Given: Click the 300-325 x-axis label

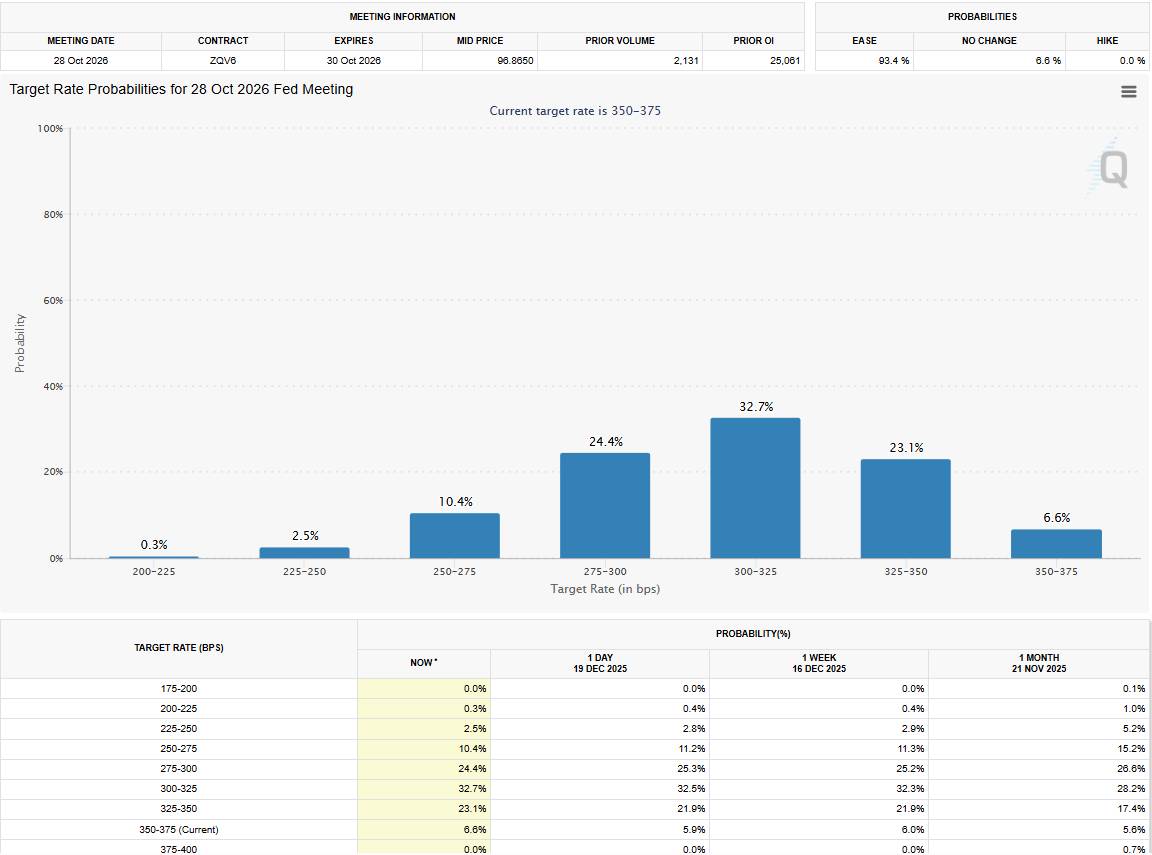Looking at the screenshot, I should point(755,572).
